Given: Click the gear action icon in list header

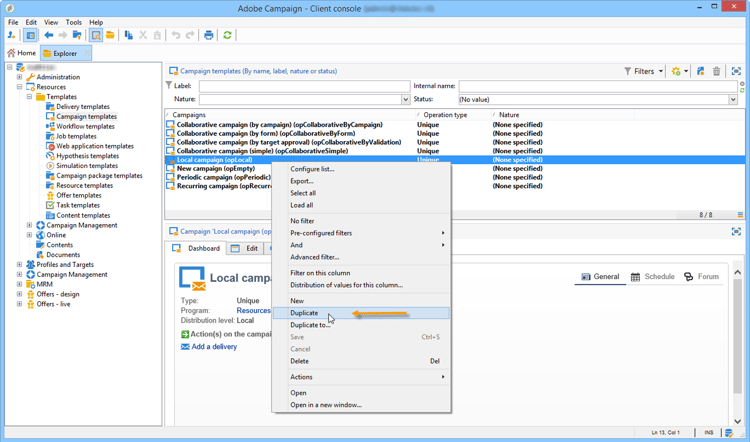Looking at the screenshot, I should (675, 71).
